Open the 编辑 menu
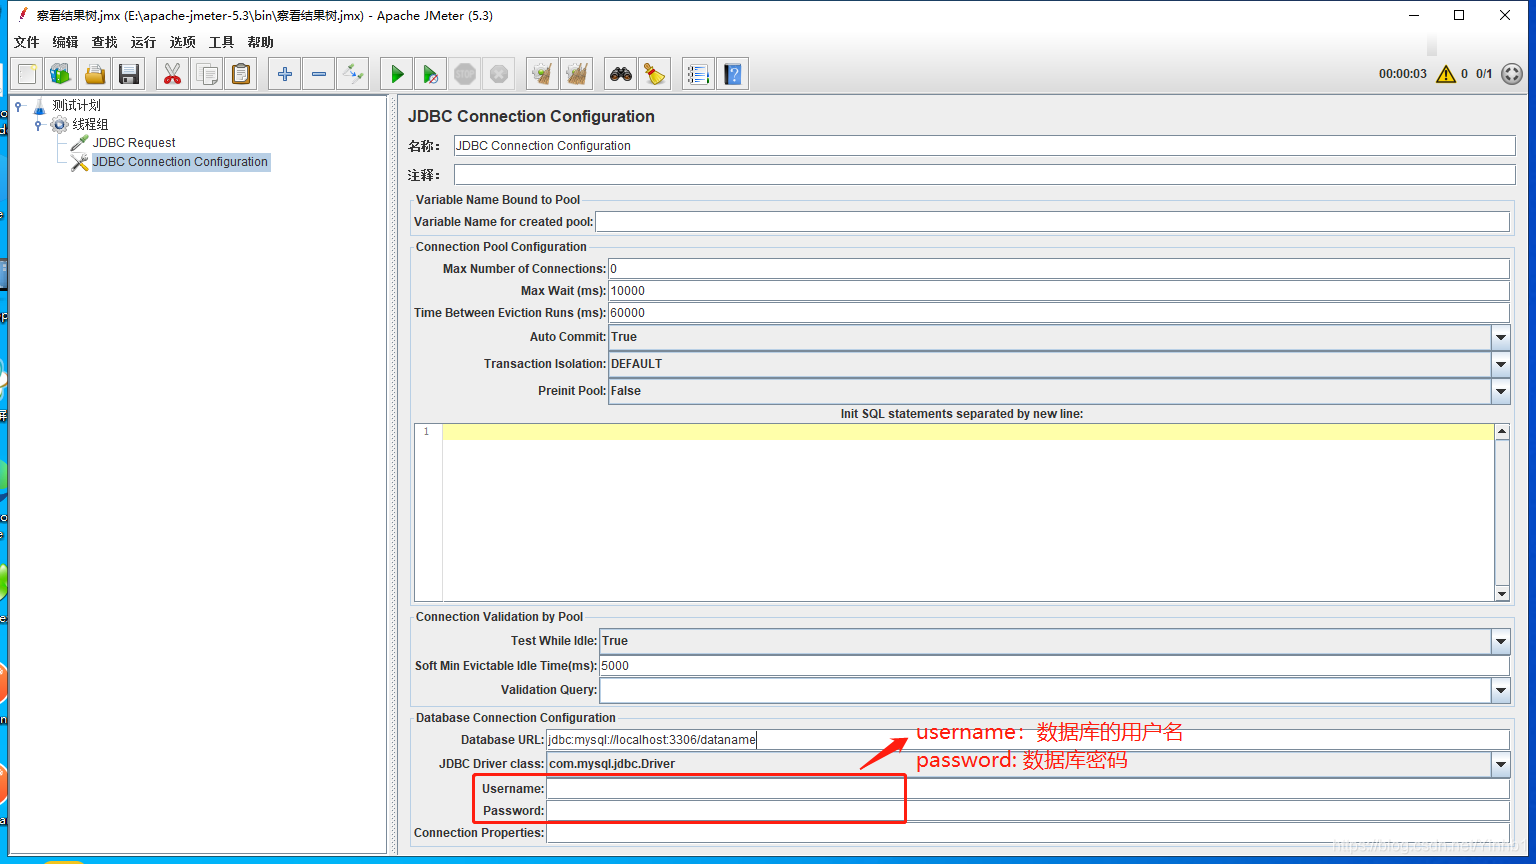 point(66,42)
